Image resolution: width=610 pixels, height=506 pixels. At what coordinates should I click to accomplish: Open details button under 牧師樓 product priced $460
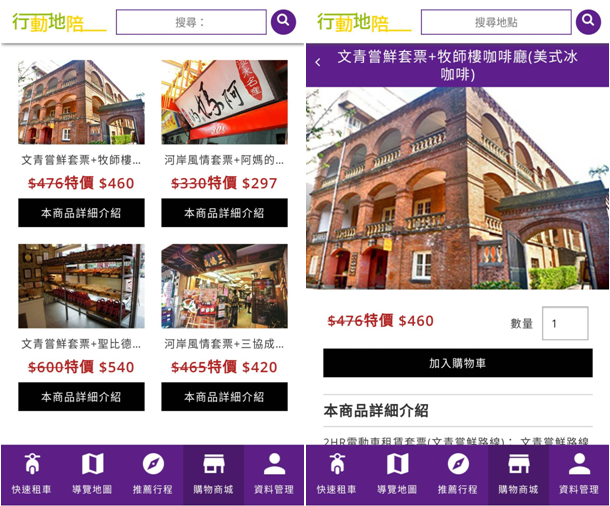point(81,213)
